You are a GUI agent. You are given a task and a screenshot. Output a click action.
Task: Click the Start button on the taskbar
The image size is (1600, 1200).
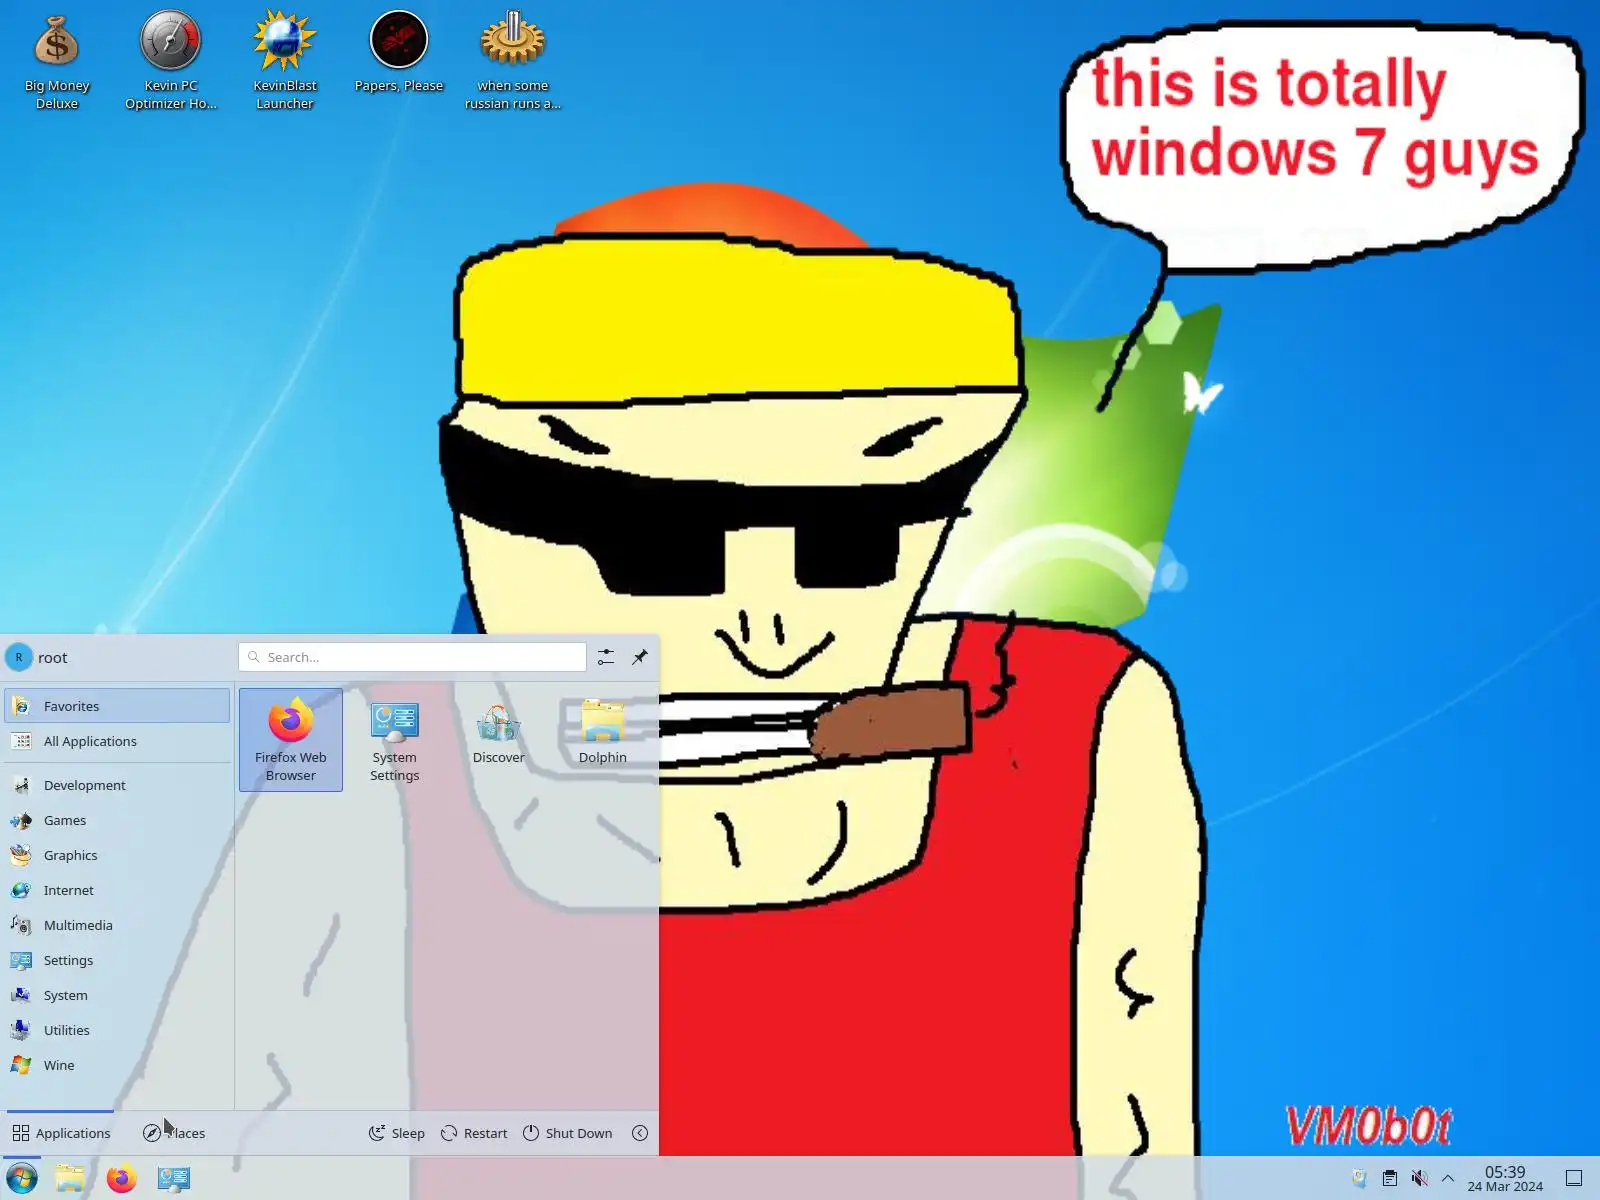pos(22,1178)
